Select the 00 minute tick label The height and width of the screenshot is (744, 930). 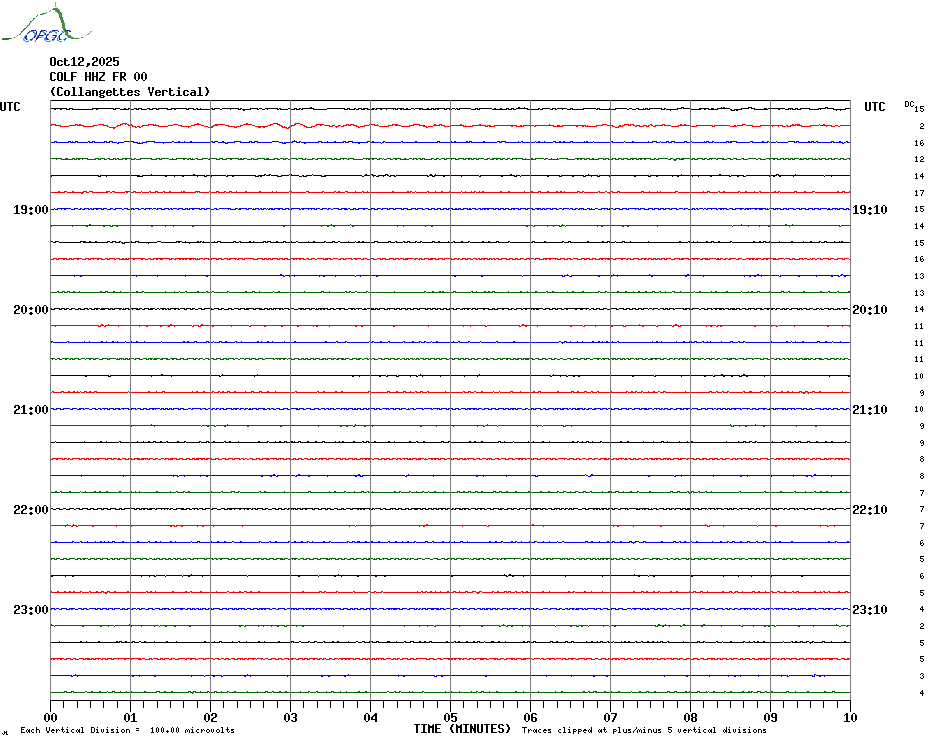coord(51,717)
